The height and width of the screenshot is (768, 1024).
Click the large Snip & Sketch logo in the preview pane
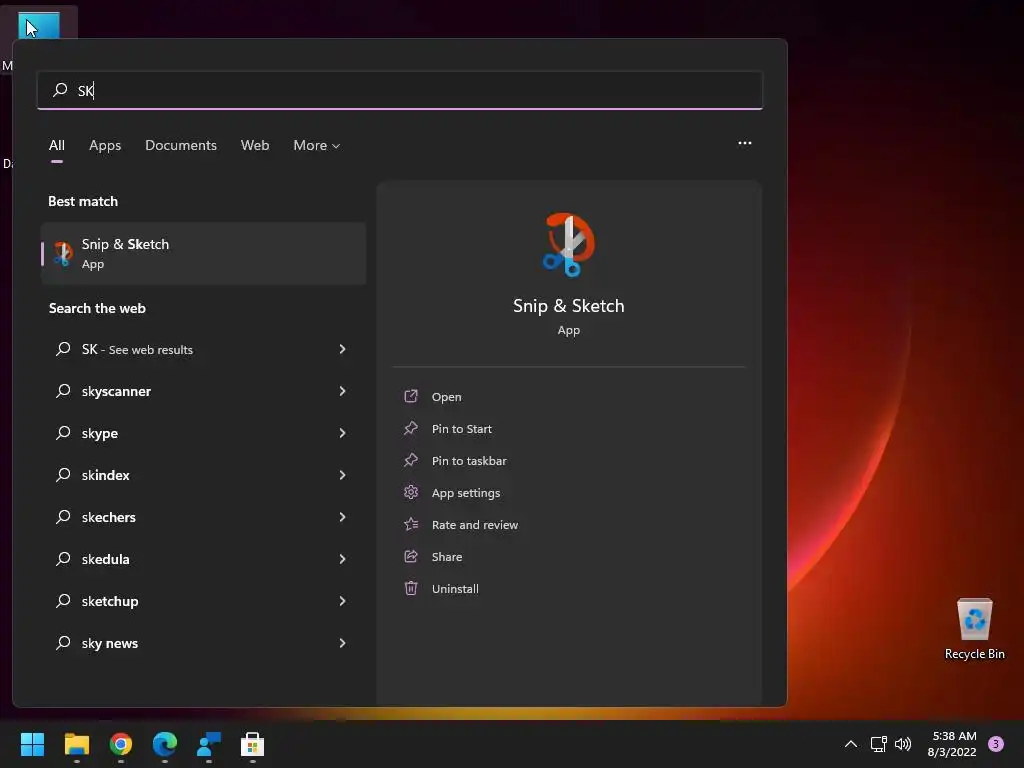(568, 245)
